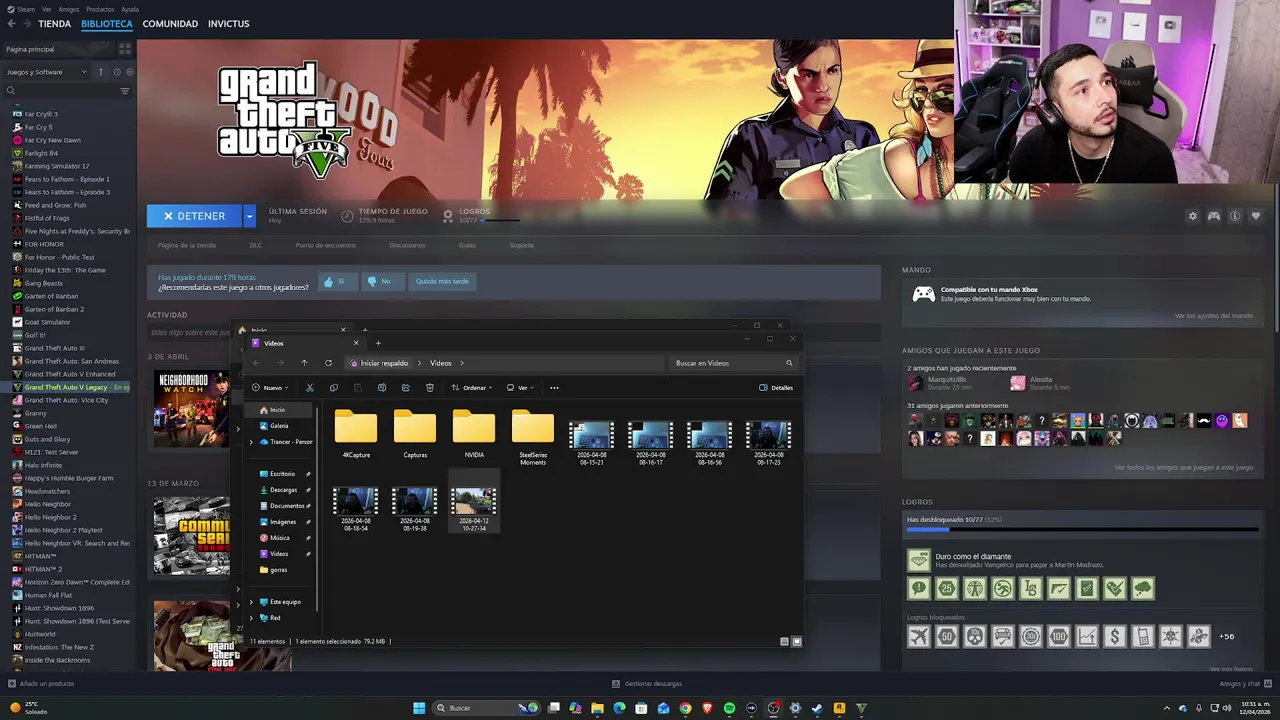Click the ready-to-play icon in Steam sidebar

pyautogui.click(x=129, y=72)
